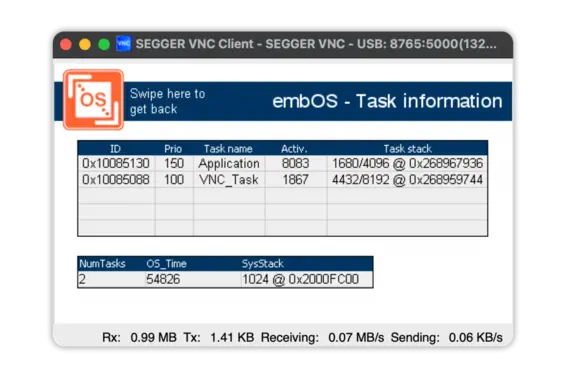Click the Tx 1.41 KB status entry

(219, 338)
